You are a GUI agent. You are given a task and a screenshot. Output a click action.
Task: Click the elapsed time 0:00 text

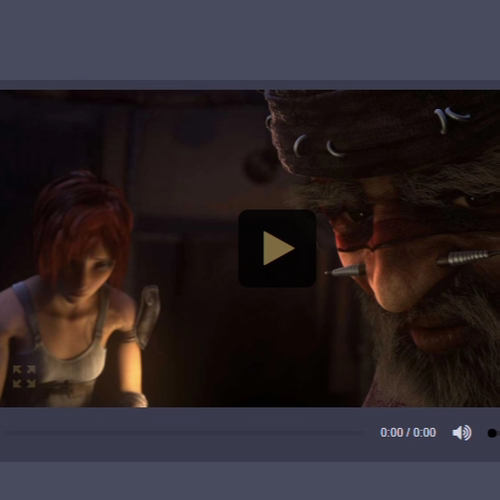(x=392, y=433)
